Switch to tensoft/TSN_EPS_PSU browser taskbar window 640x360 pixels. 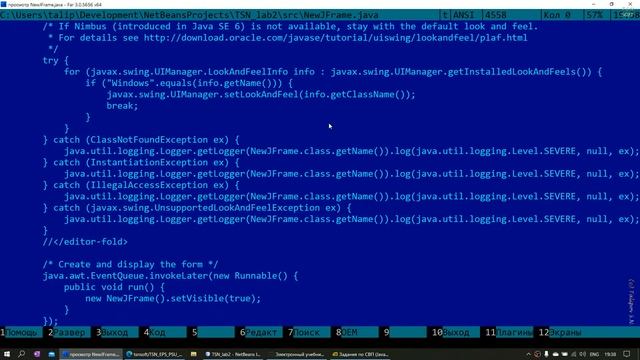[x=154, y=354]
